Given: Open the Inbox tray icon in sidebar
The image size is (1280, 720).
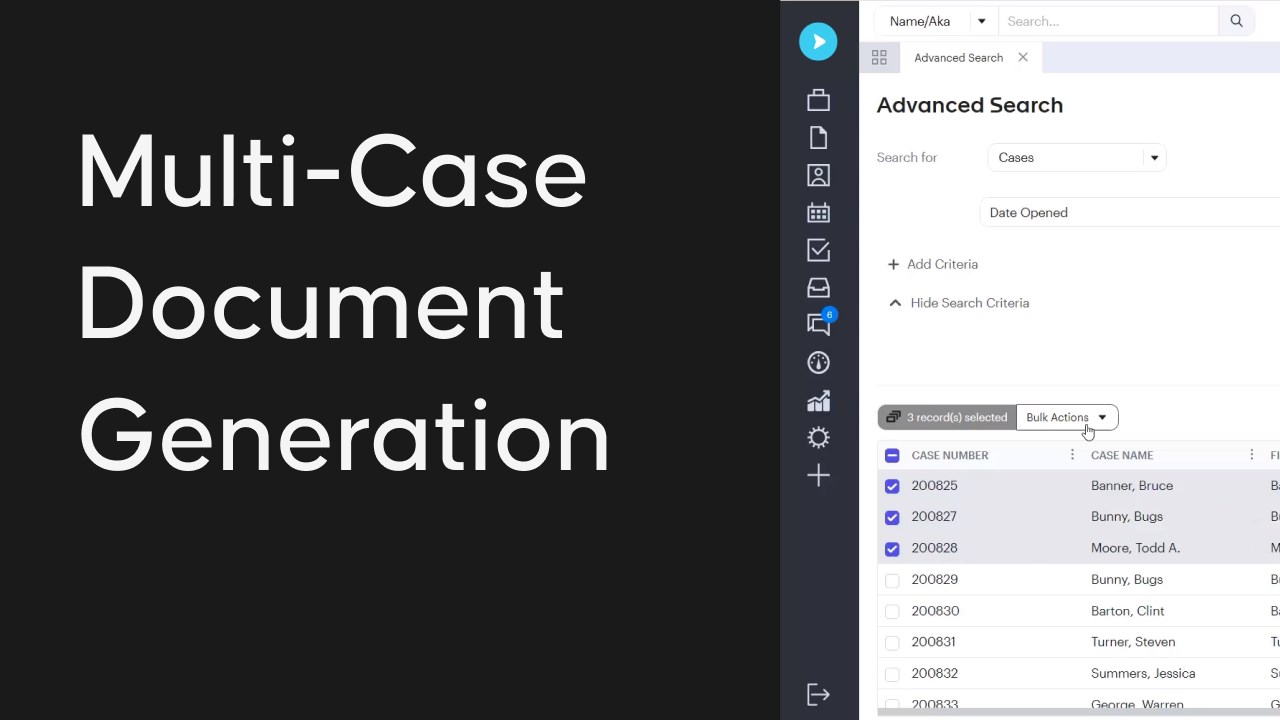Looking at the screenshot, I should pos(818,288).
